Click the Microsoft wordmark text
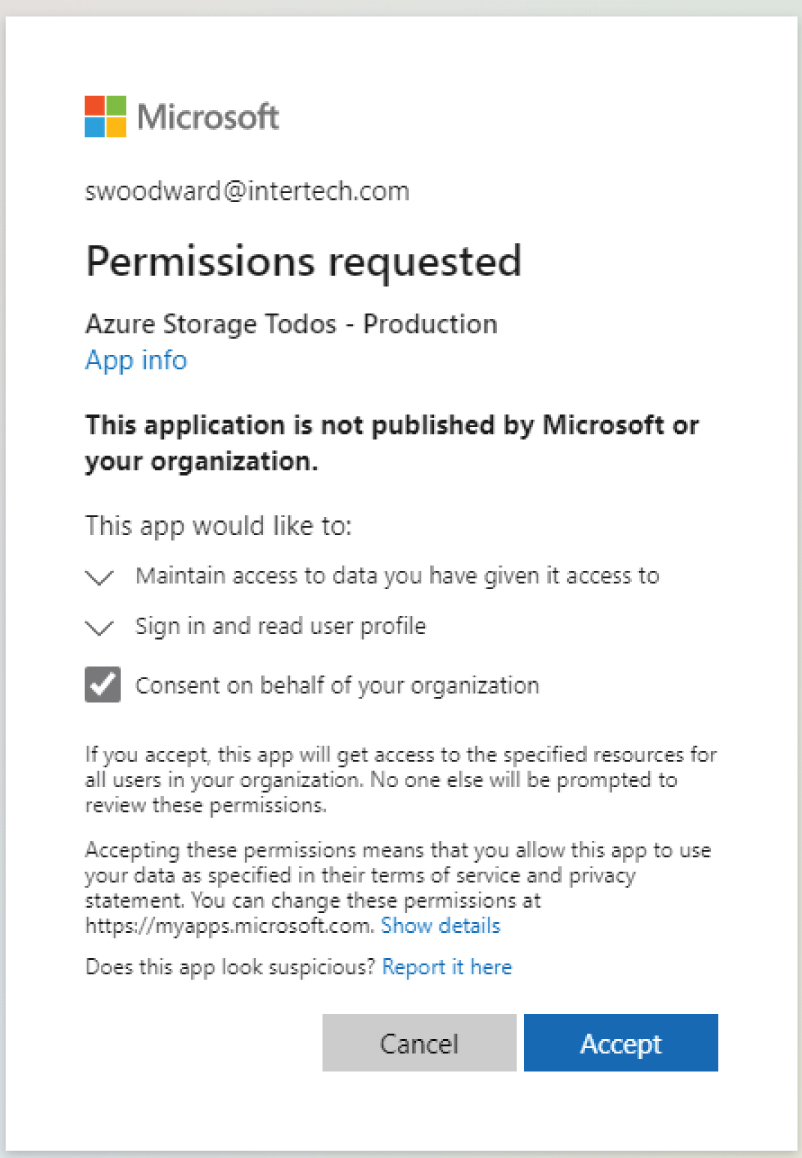 [208, 117]
